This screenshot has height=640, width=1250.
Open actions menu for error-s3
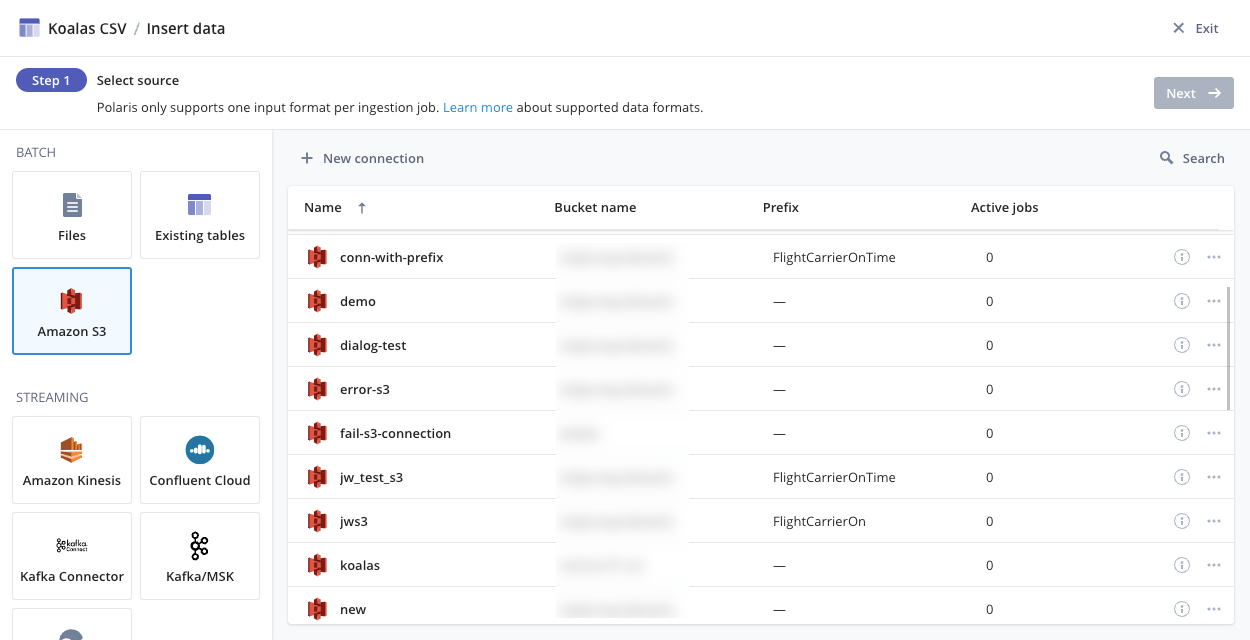(1214, 389)
